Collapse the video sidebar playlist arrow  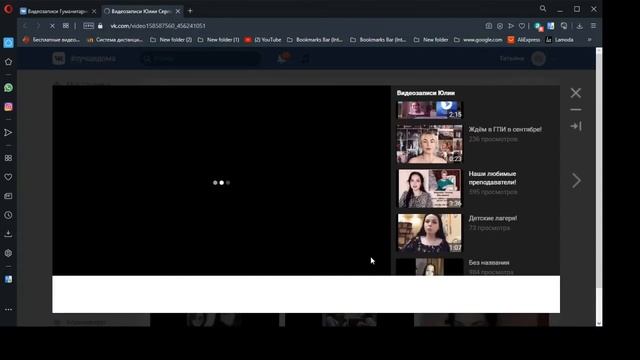pyautogui.click(x=576, y=126)
